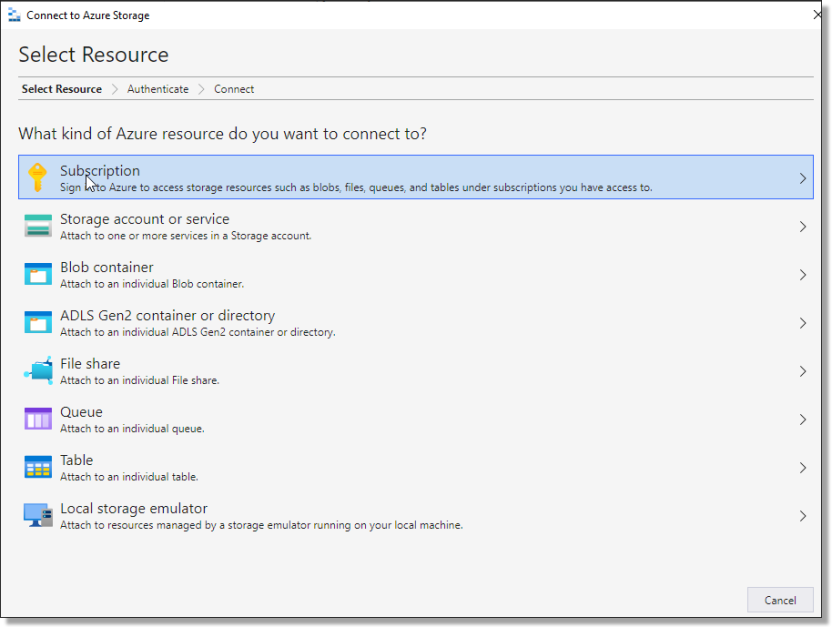This screenshot has width=832, height=627.
Task: Open the Blob container option via its chevron
Action: click(x=802, y=274)
